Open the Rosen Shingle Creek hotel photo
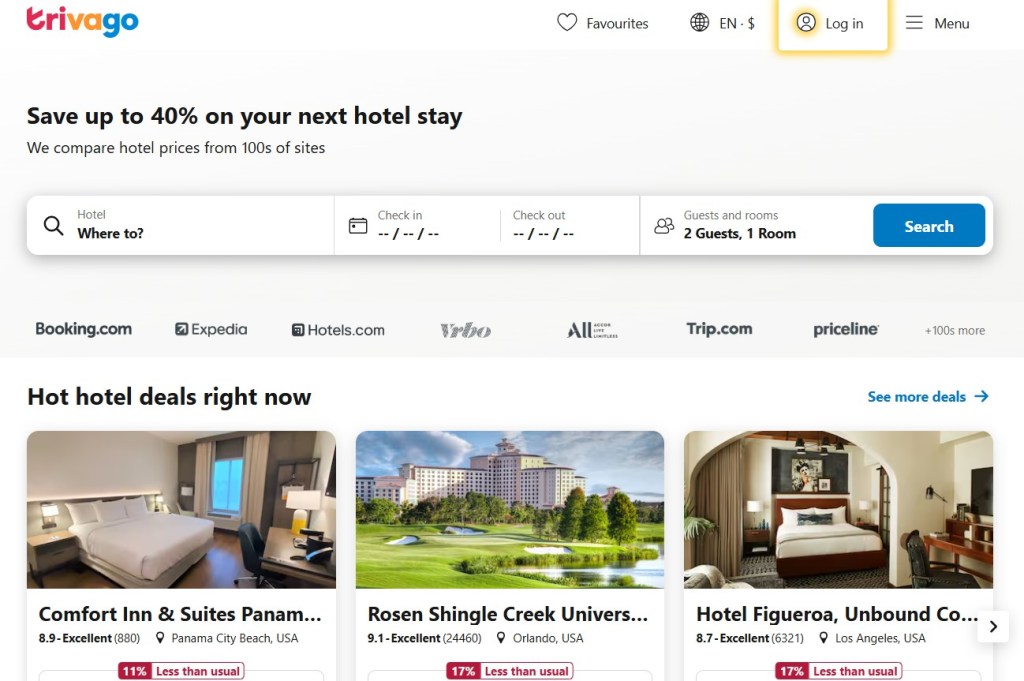Viewport: 1024px width, 681px height. [x=510, y=509]
